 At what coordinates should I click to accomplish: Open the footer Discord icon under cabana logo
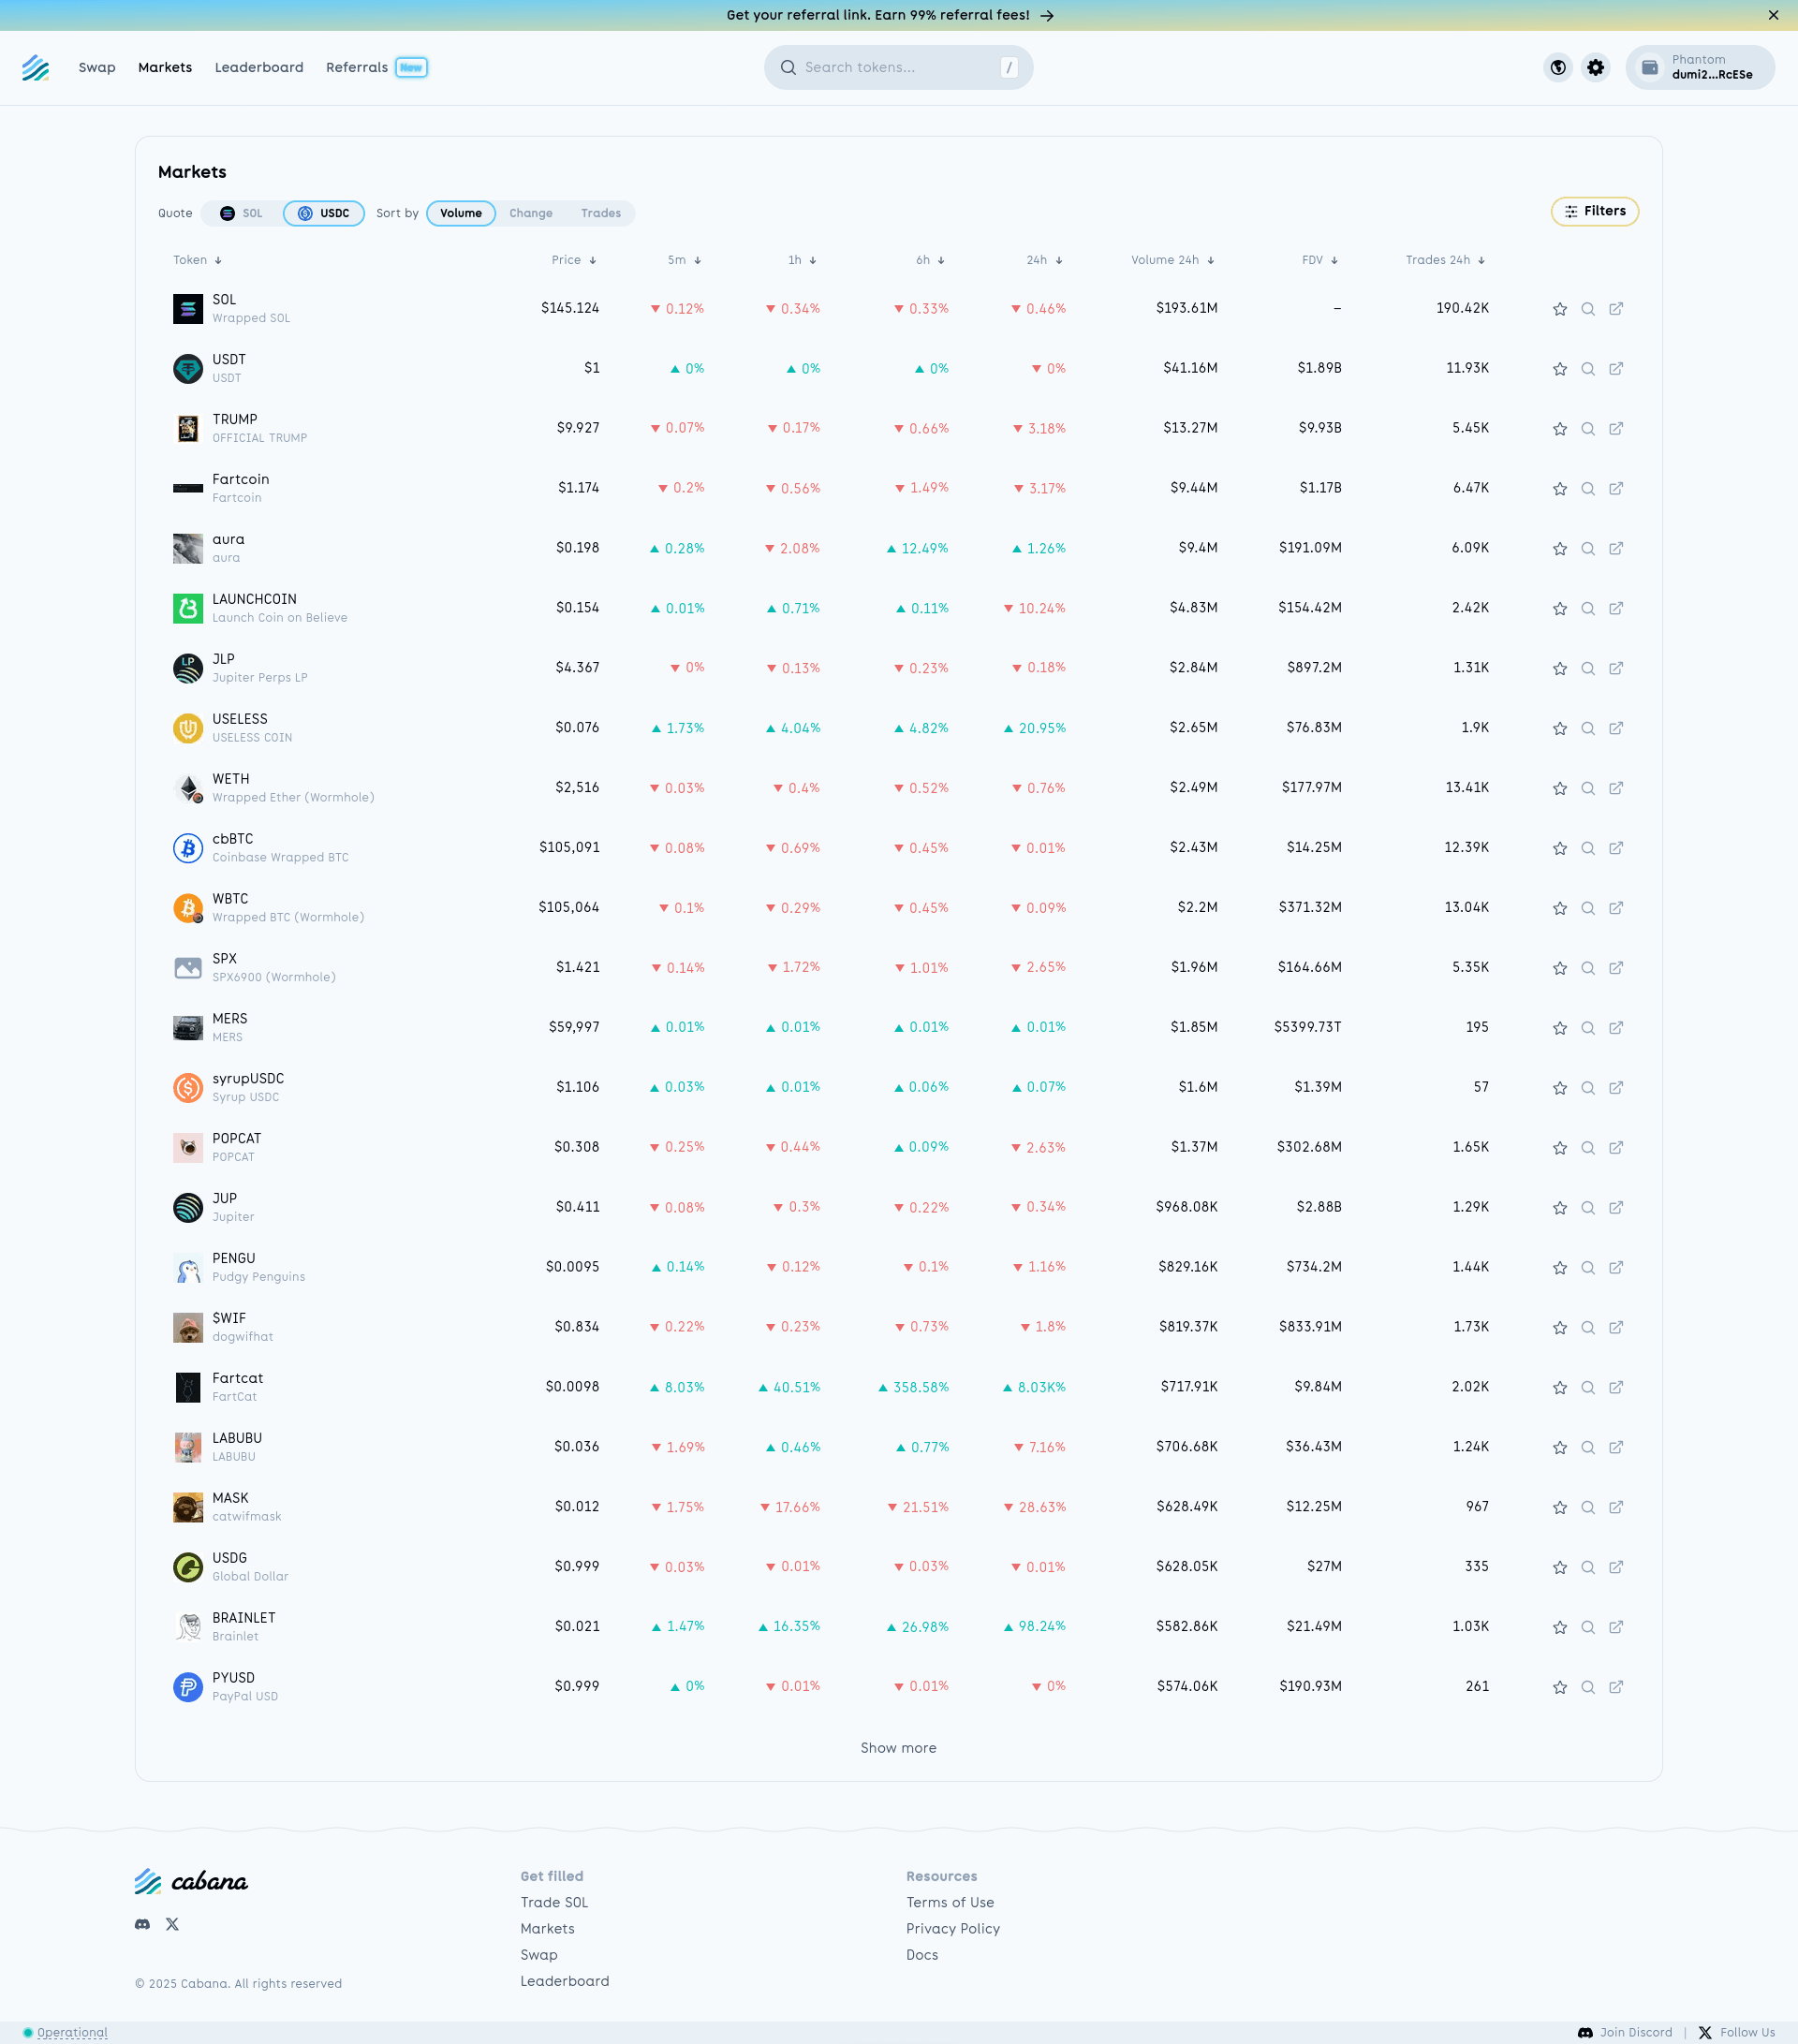pyautogui.click(x=142, y=1924)
